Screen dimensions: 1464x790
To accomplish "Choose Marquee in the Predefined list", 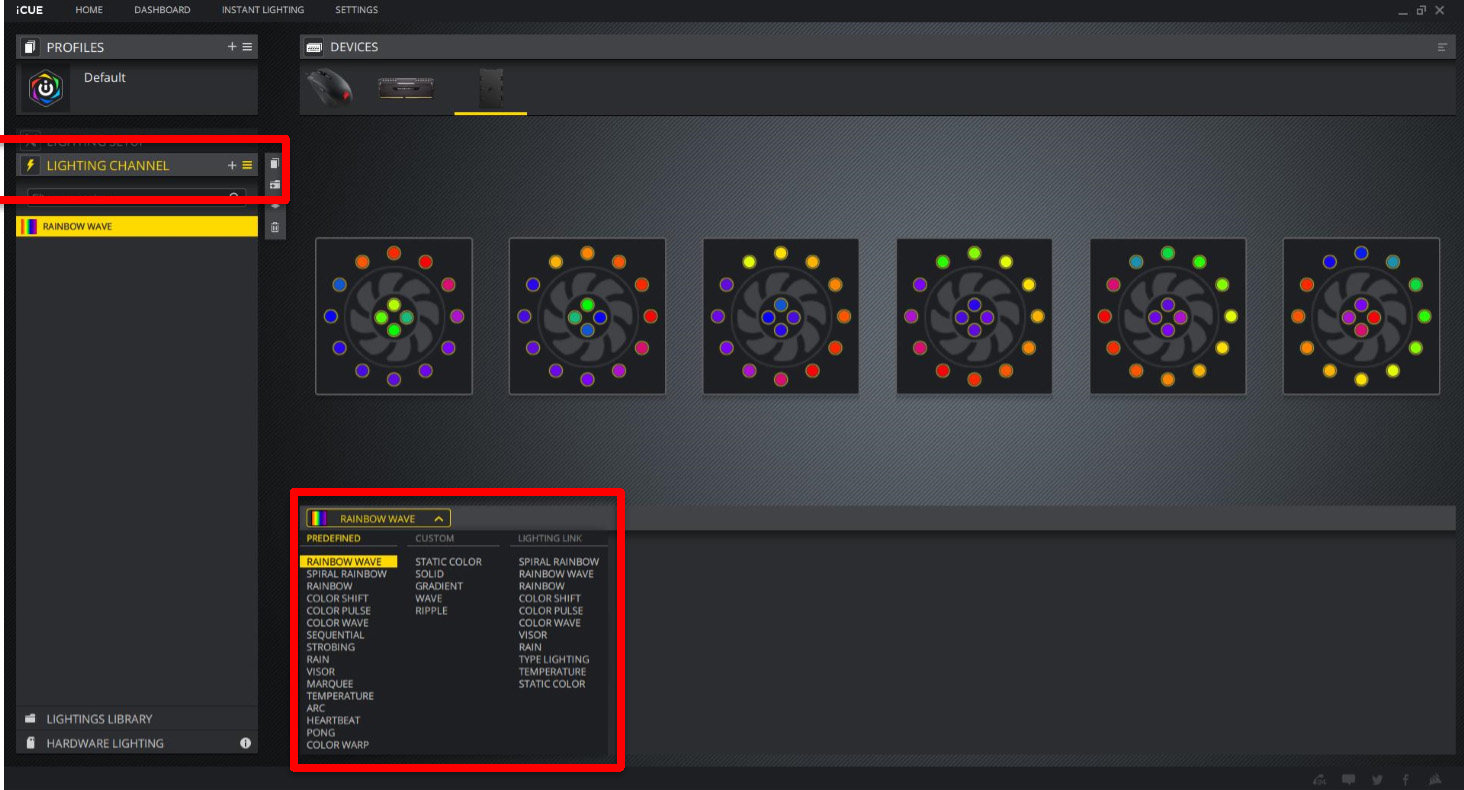I will (x=329, y=684).
